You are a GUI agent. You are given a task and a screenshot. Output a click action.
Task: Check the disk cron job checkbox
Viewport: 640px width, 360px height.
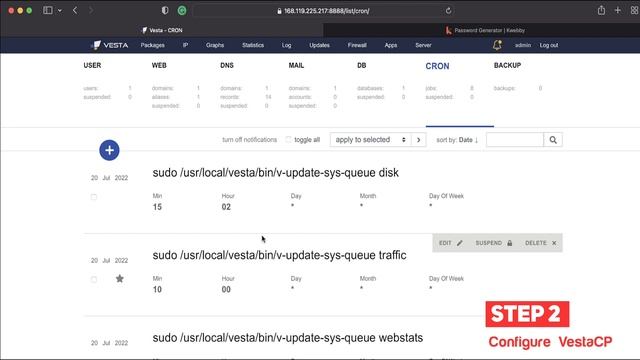tap(94, 197)
